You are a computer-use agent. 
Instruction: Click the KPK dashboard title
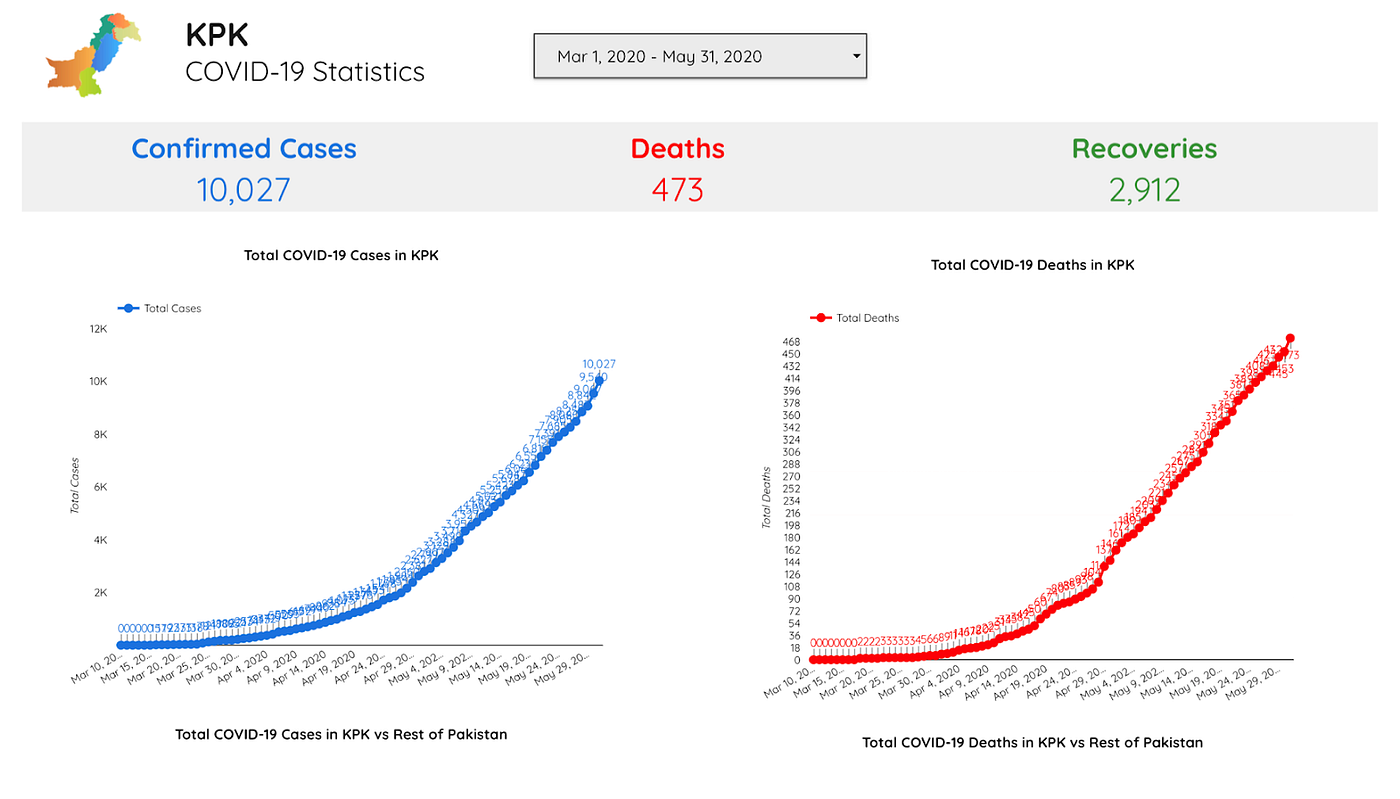217,35
